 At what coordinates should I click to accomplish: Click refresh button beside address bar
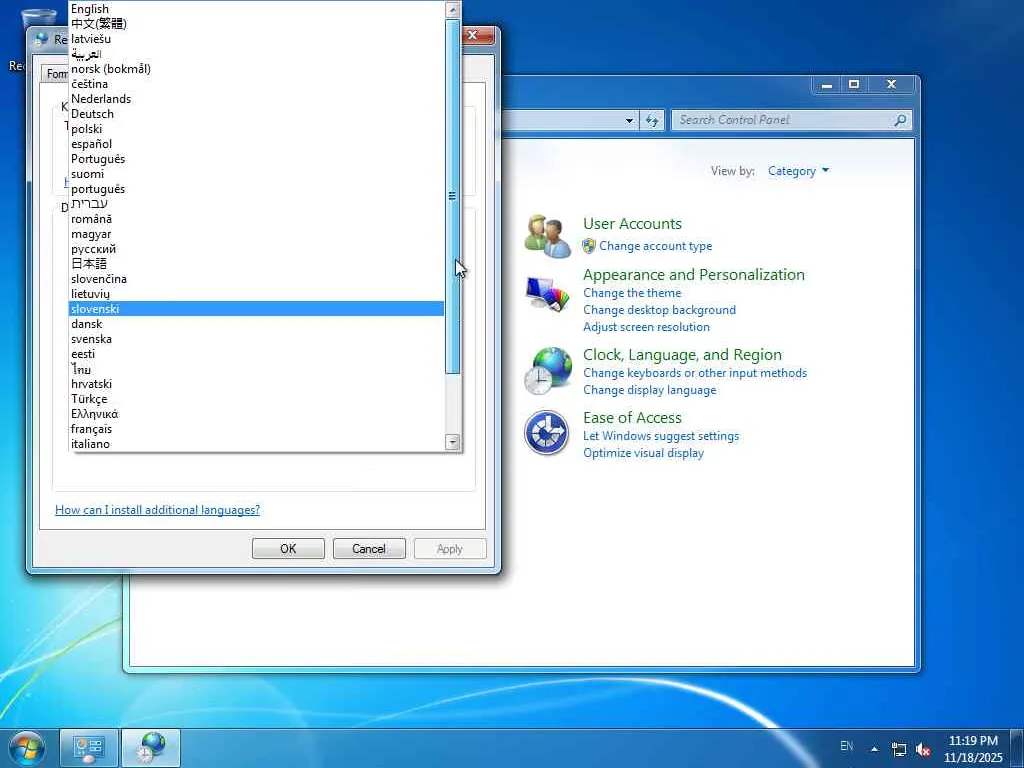tap(652, 120)
